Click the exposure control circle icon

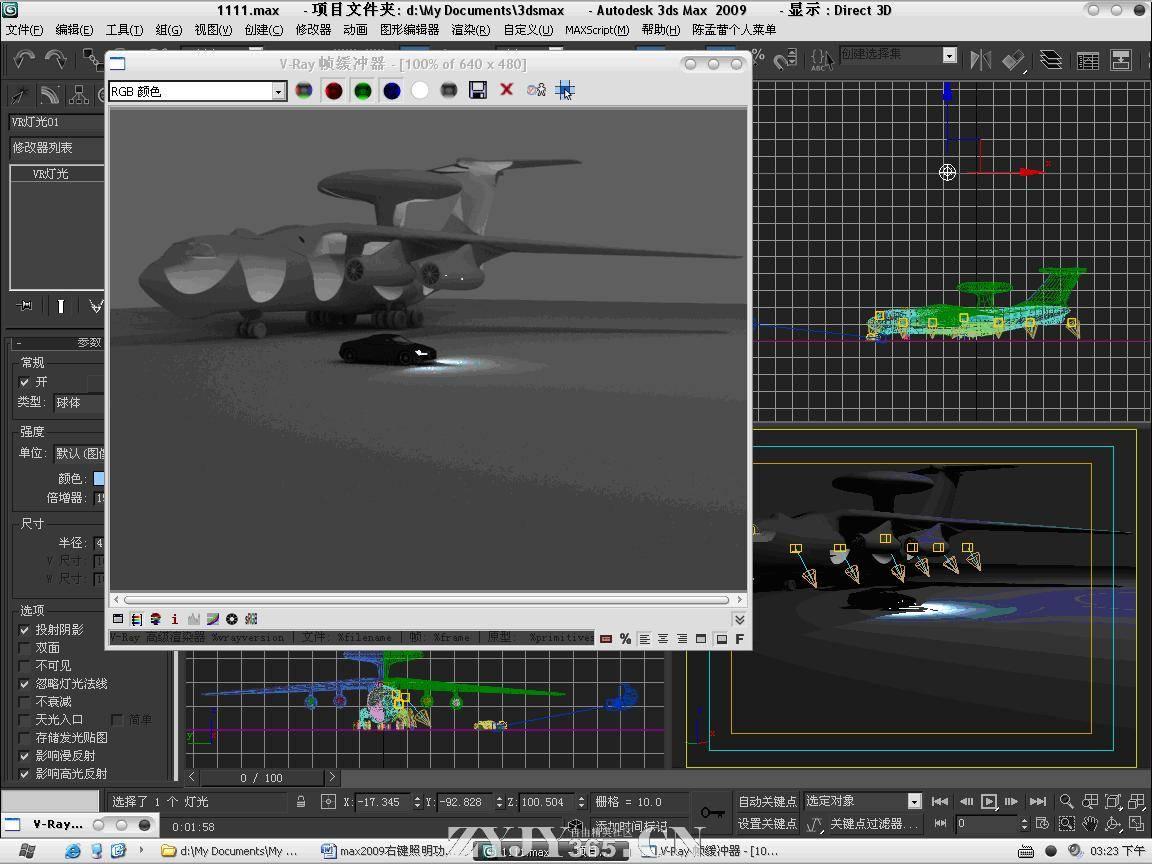tap(231, 619)
